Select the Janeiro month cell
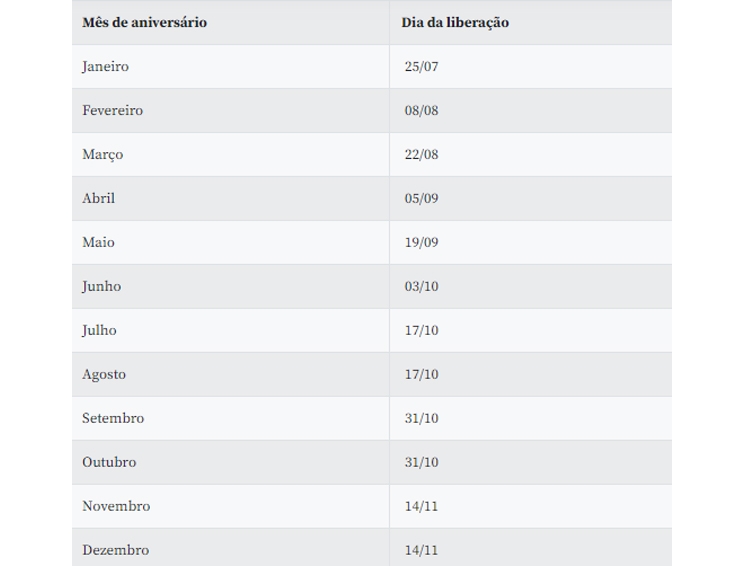 [x=105, y=66]
